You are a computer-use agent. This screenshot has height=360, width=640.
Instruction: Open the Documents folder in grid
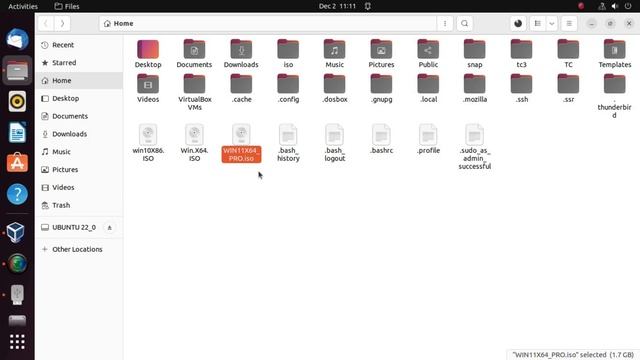(194, 50)
